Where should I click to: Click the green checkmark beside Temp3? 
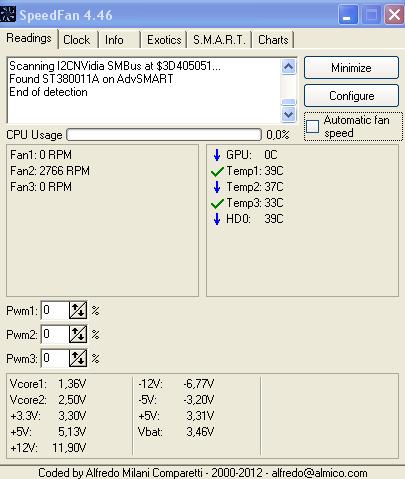[x=217, y=203]
